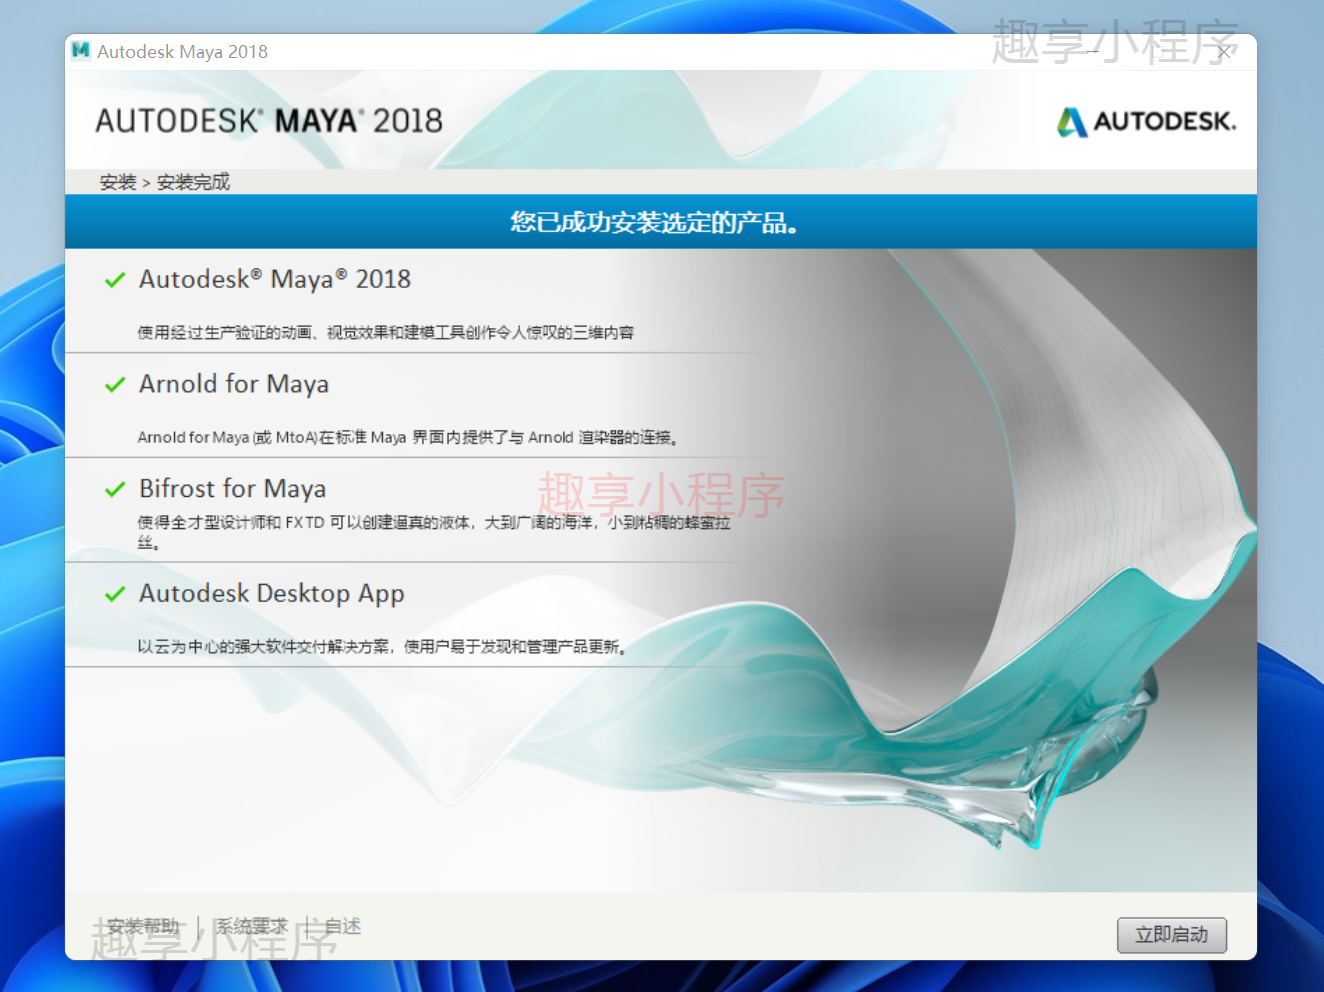Click the green checkmark beside Autodesk Desktop App
This screenshot has height=992, width=1324.
(x=115, y=594)
